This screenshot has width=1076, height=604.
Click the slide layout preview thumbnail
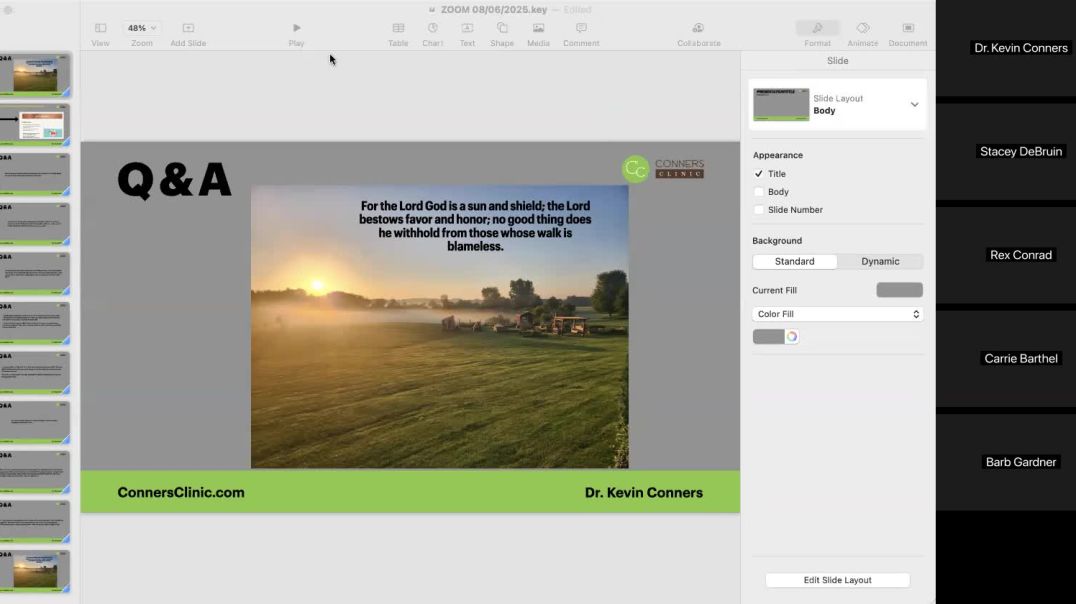click(x=781, y=105)
